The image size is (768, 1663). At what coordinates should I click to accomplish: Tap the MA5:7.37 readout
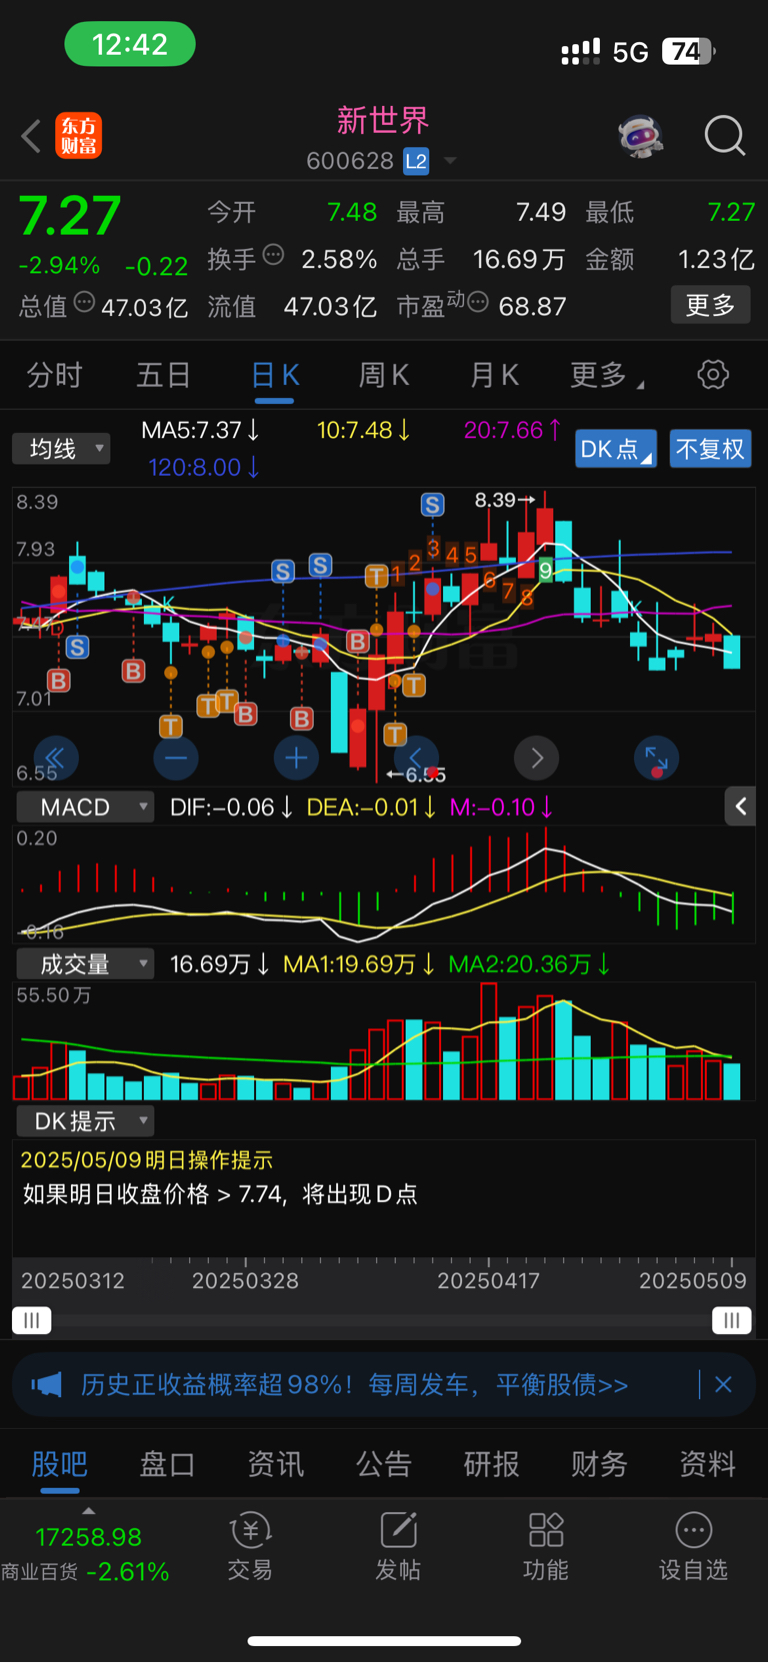click(x=200, y=430)
